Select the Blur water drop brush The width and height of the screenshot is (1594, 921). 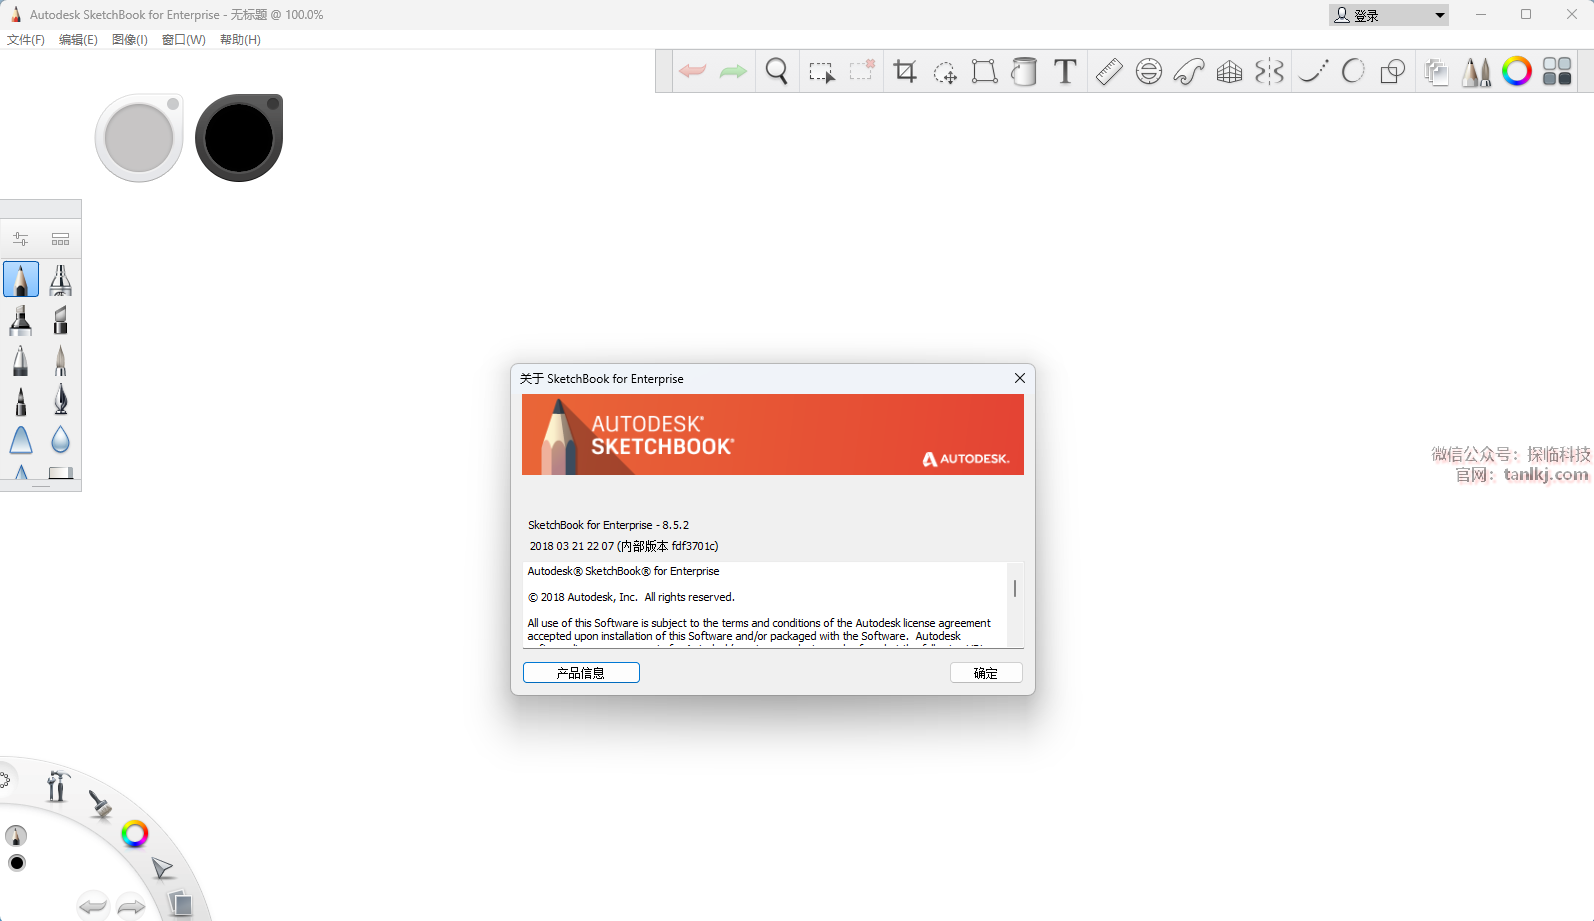pos(61,440)
